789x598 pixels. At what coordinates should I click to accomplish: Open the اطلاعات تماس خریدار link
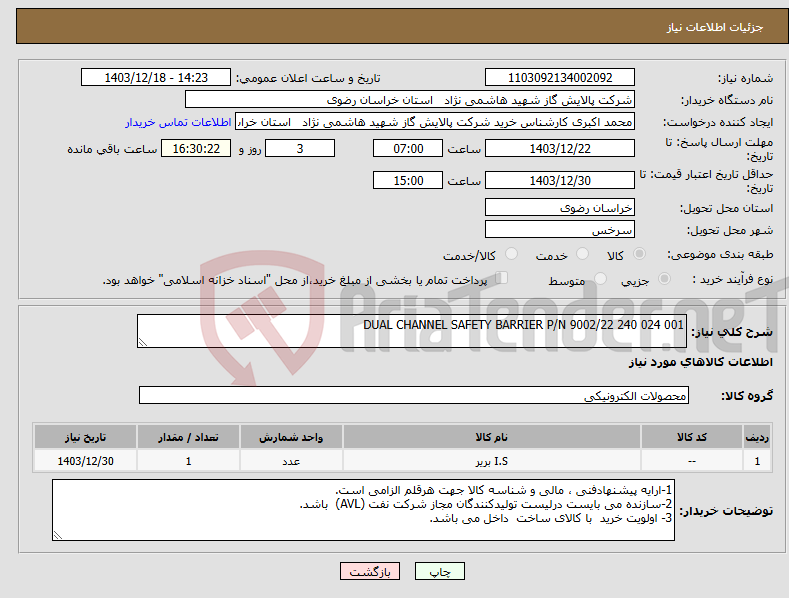click(178, 122)
